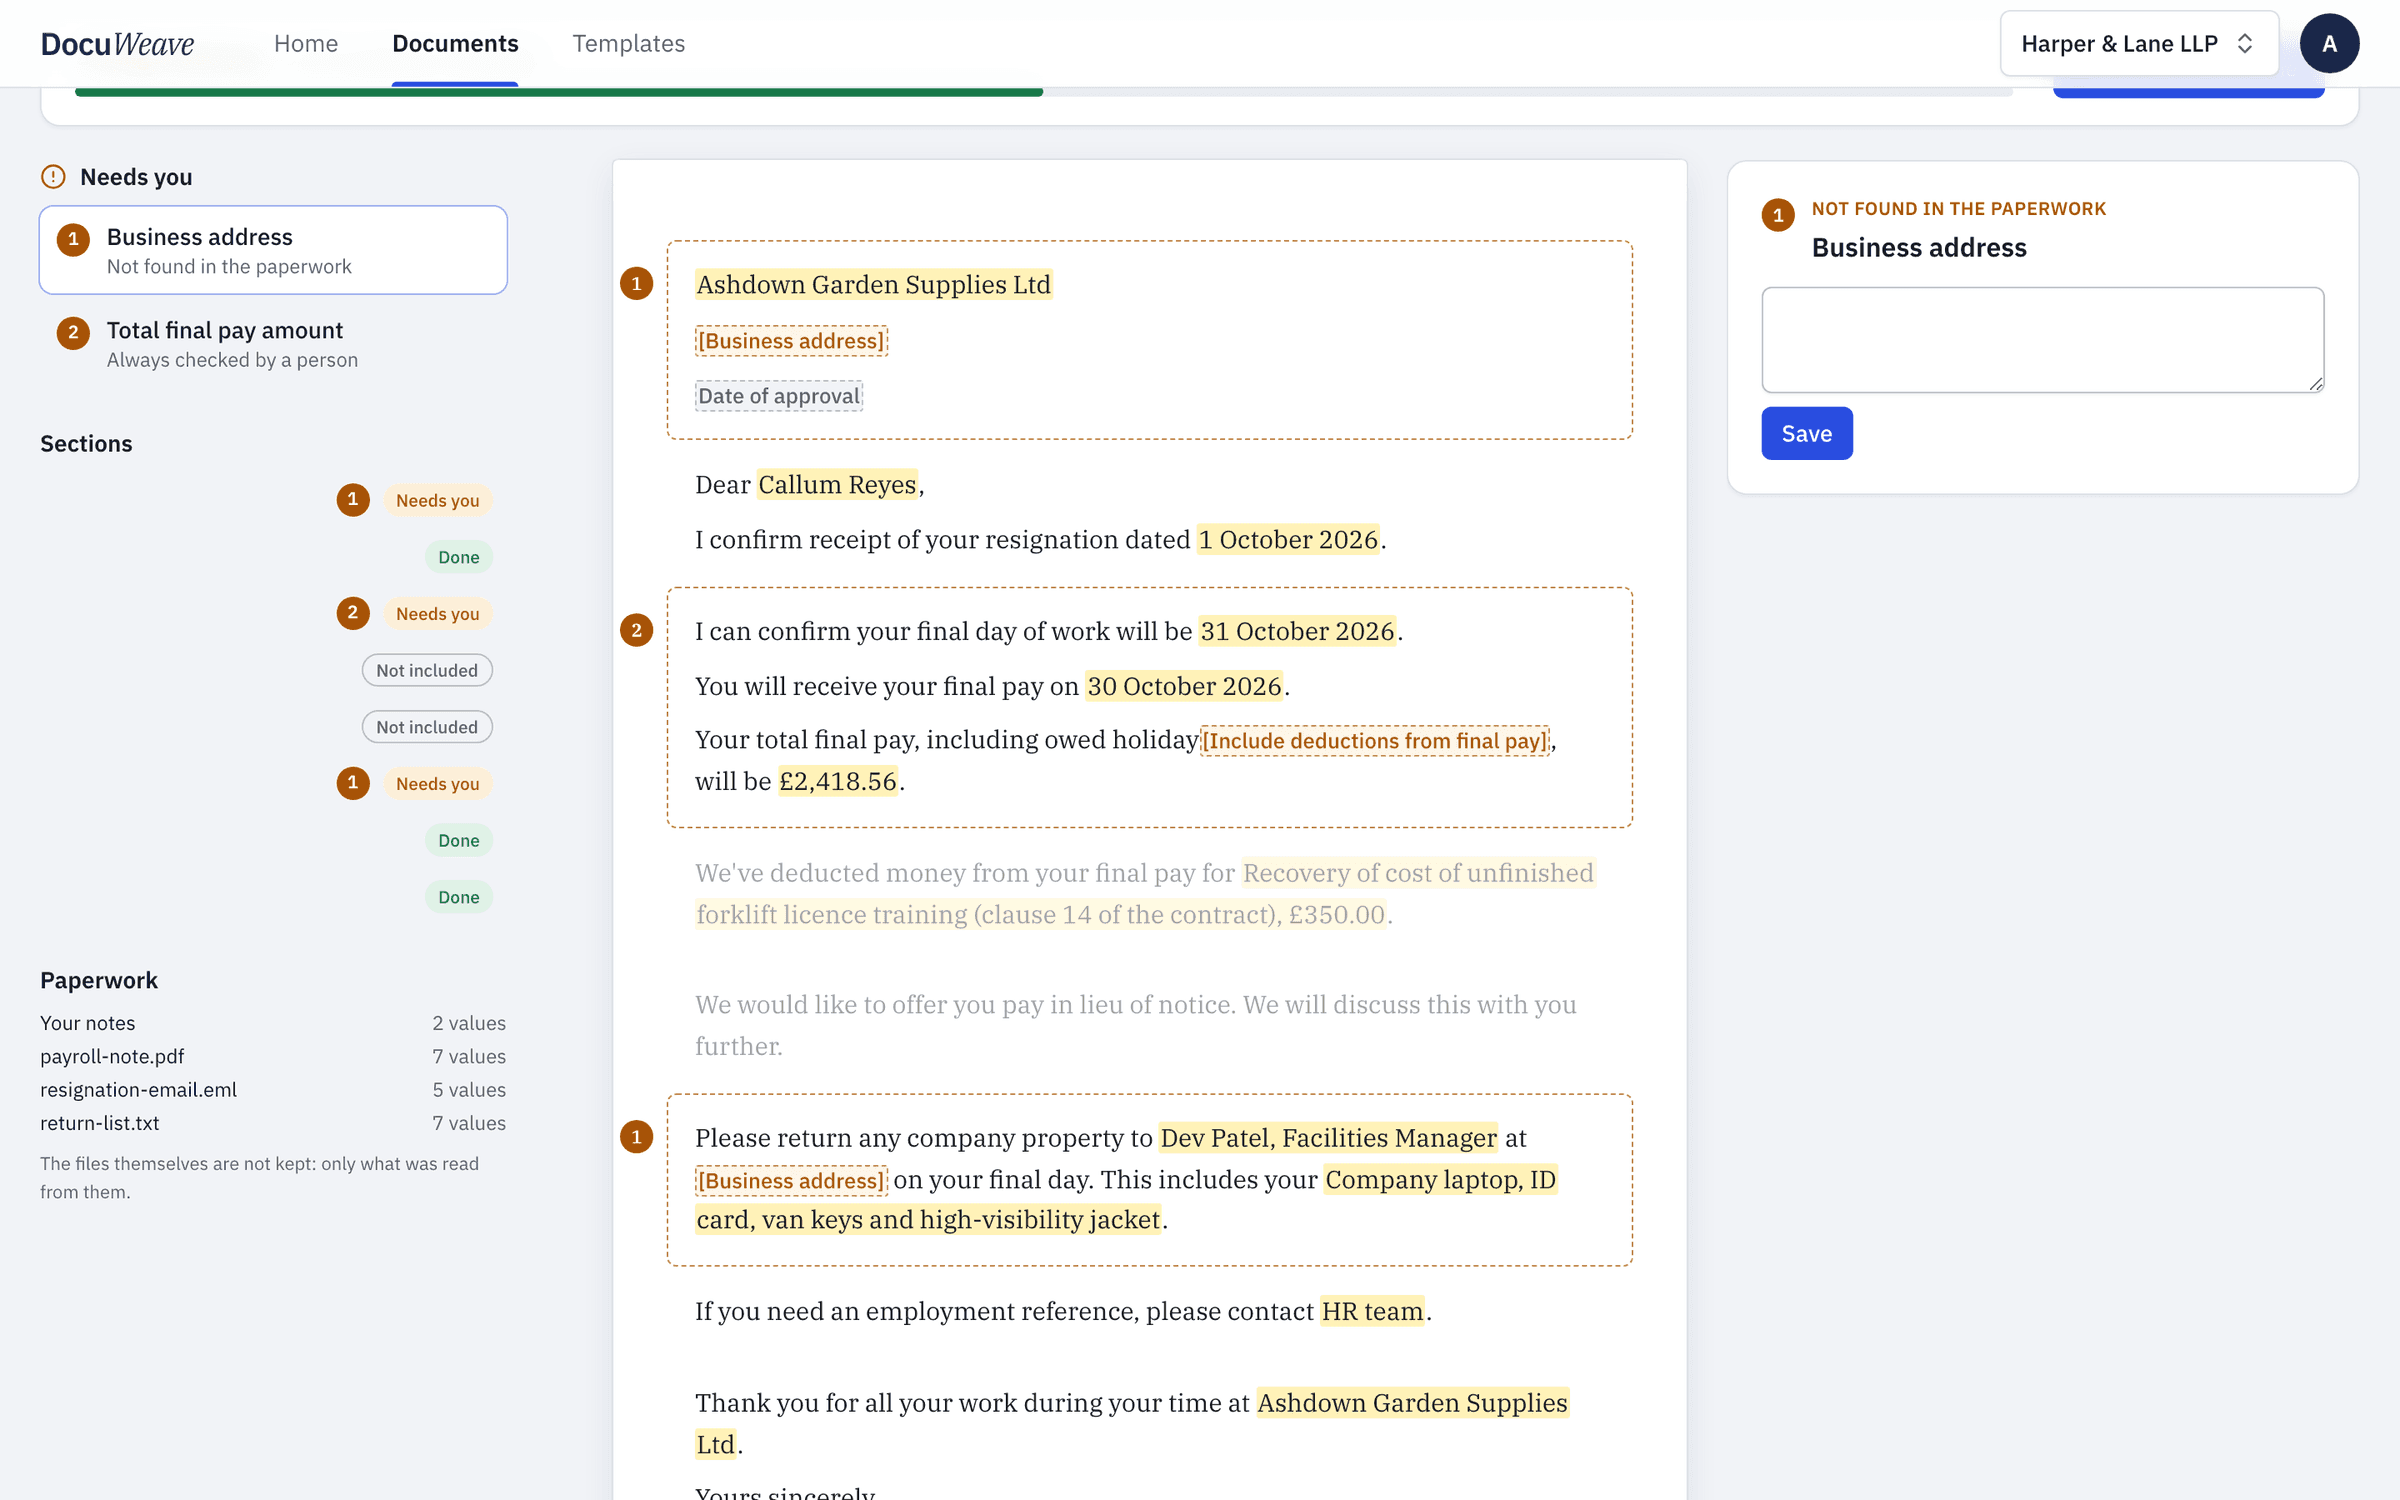Go to the Home tab
Screen dimensions: 2400x1500
[x=306, y=43]
